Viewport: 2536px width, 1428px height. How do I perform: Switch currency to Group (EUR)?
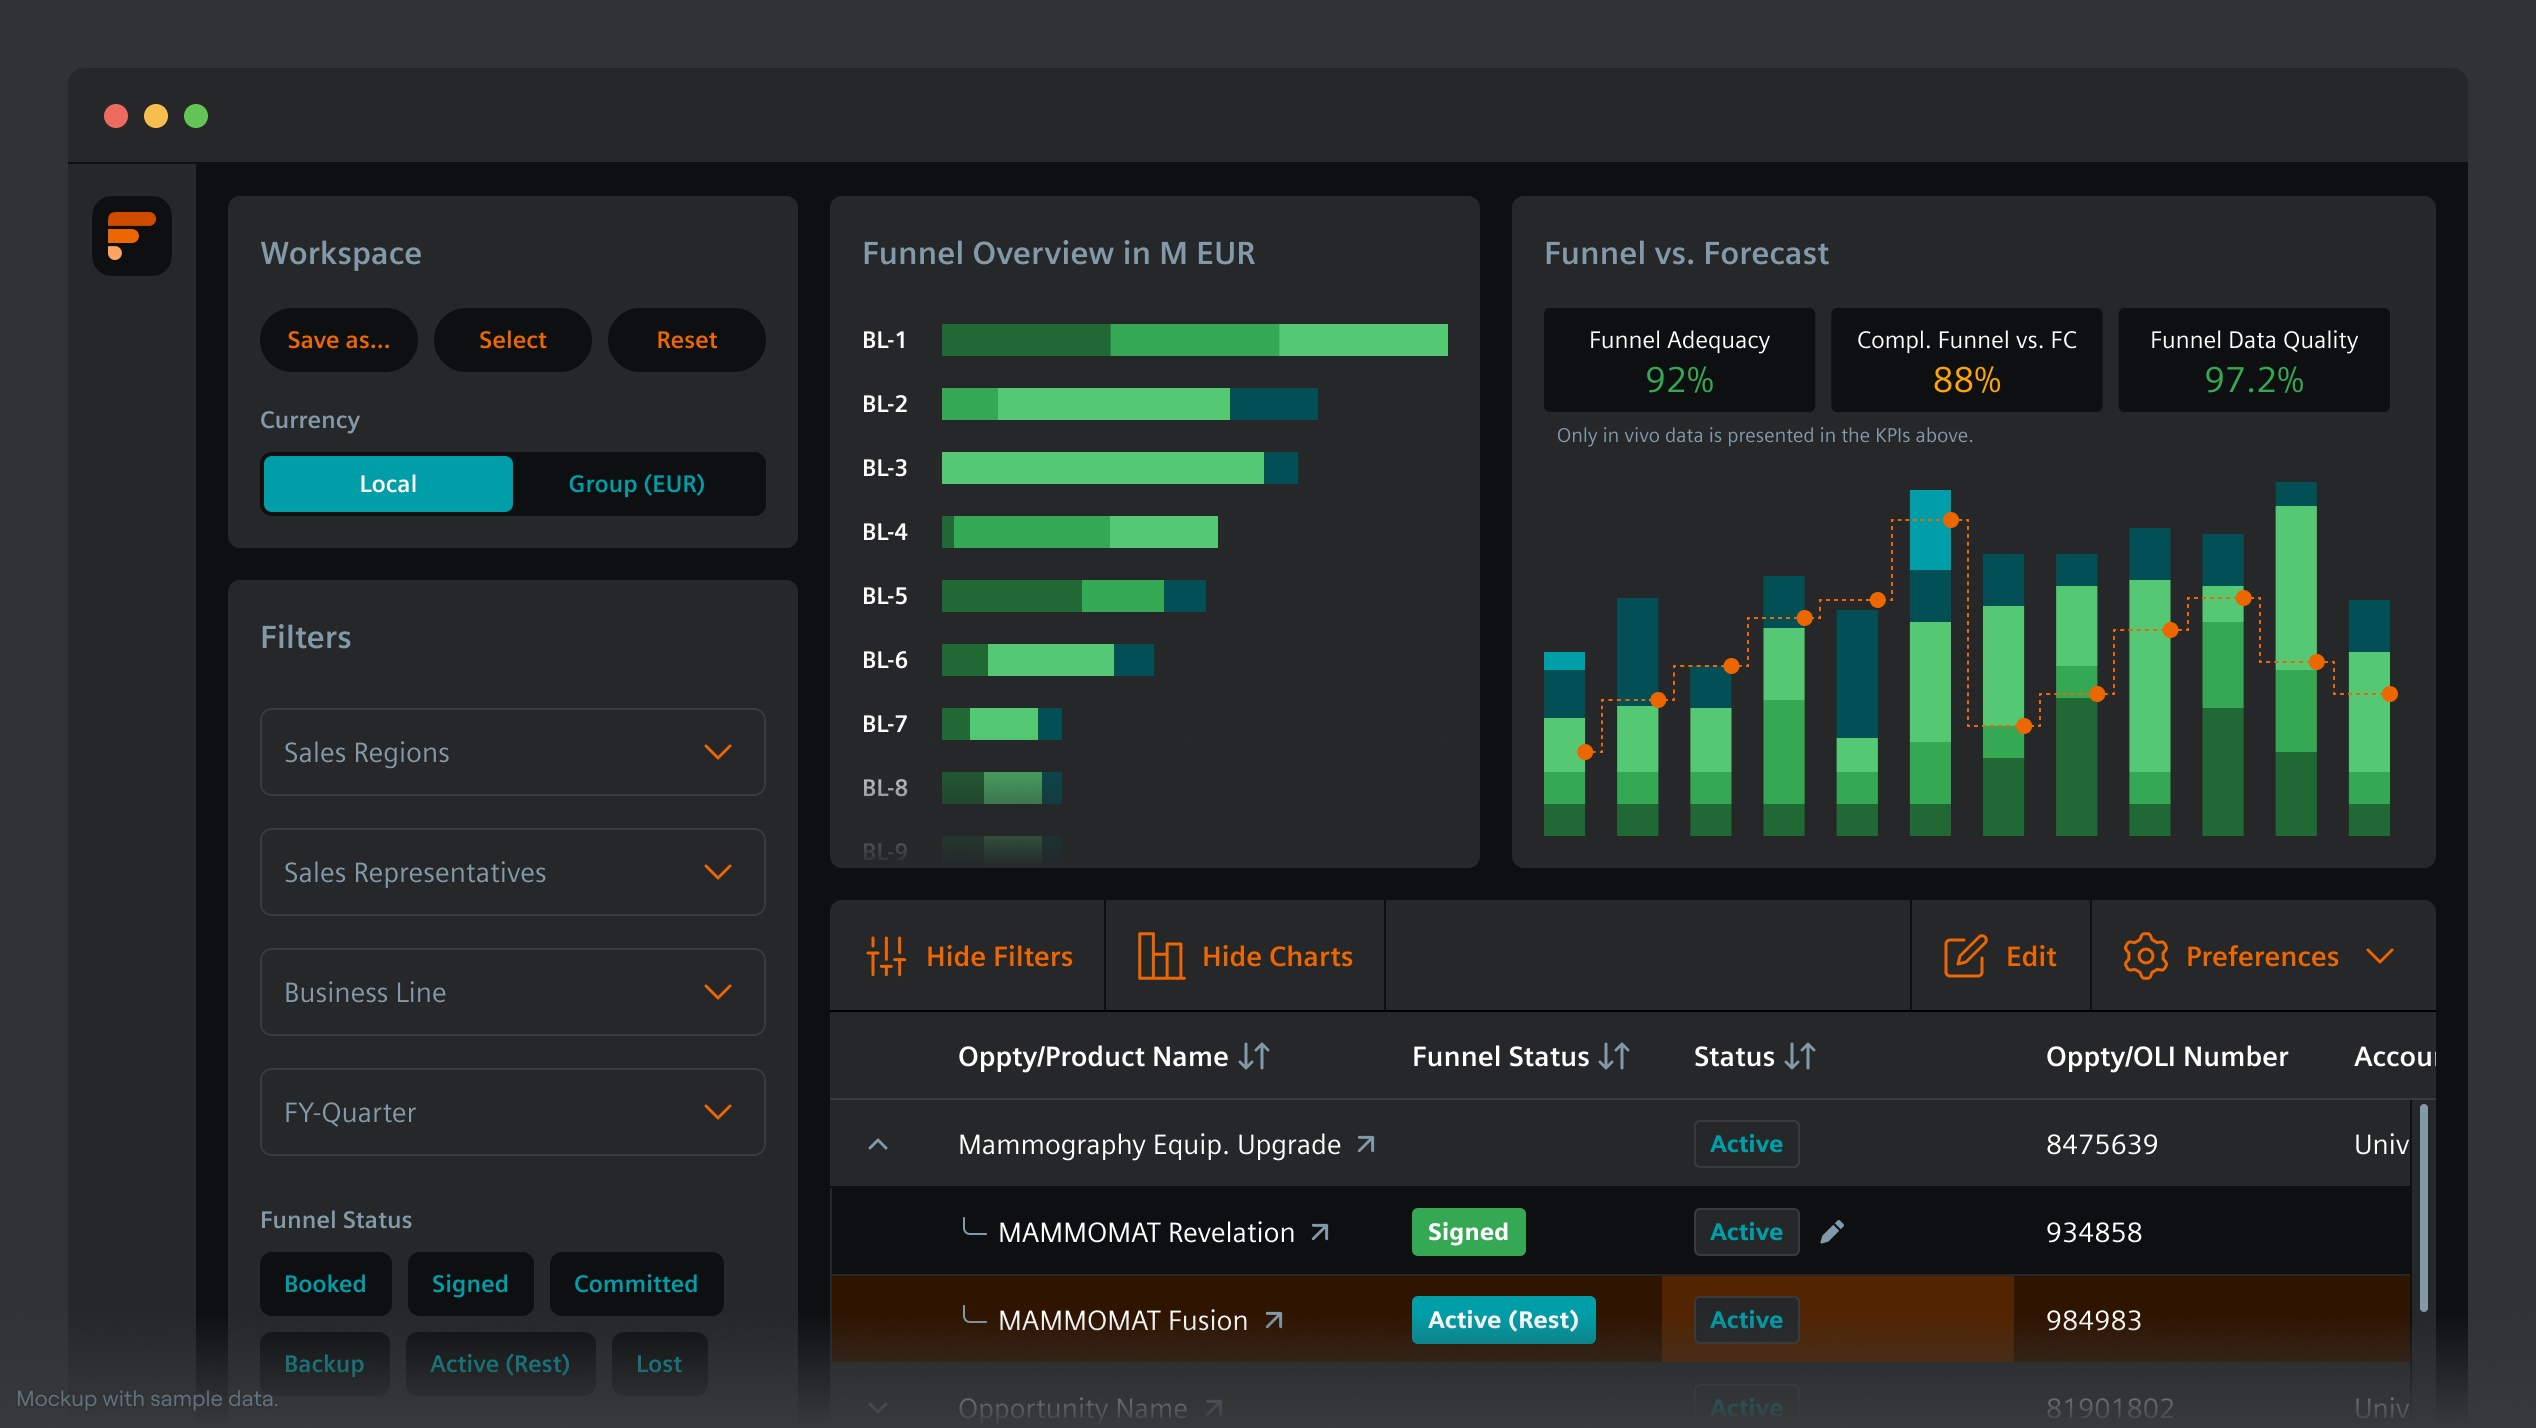tap(637, 484)
